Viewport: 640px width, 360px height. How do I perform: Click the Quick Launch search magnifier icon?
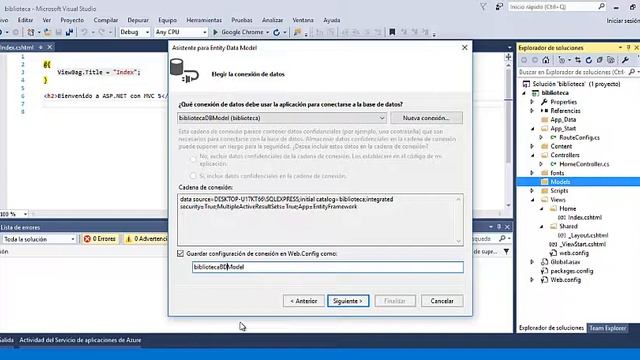(601, 7)
